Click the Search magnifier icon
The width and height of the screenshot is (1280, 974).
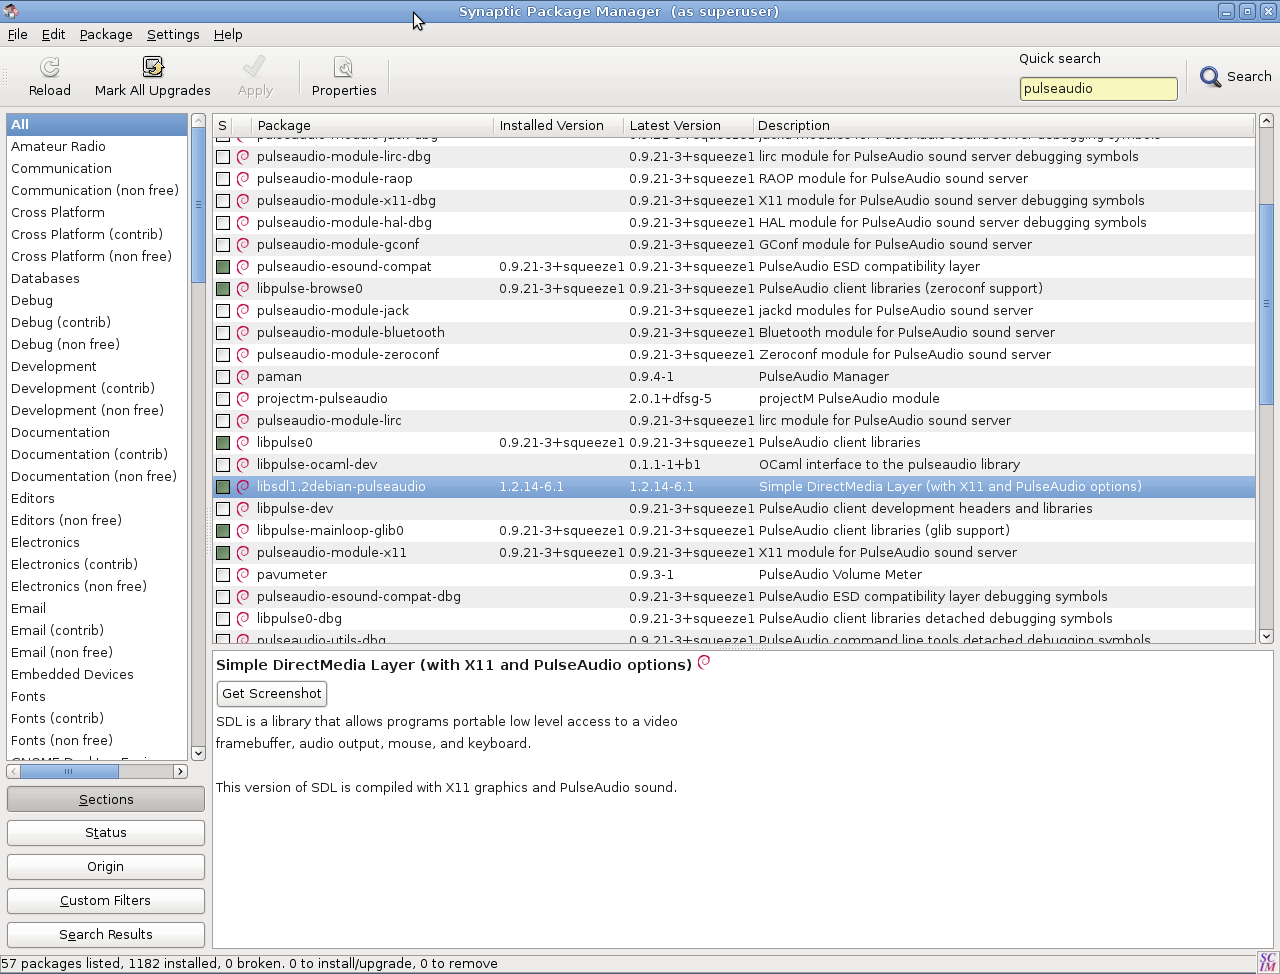[x=1210, y=77]
